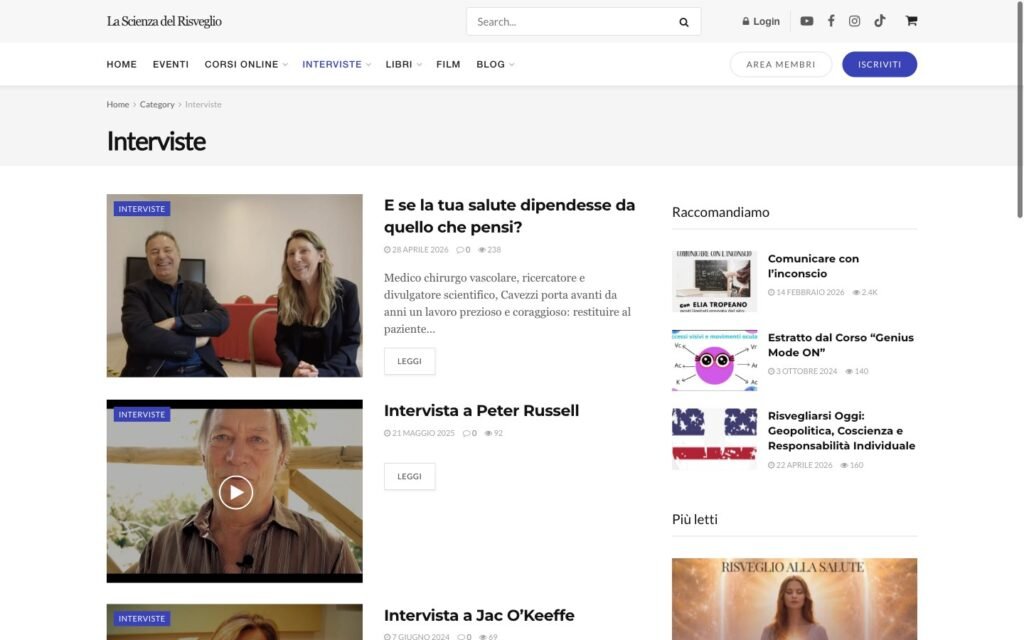Open 'Risvegliarsi Oggi: Geopolitica' article
The image size is (1024, 640).
click(841, 431)
